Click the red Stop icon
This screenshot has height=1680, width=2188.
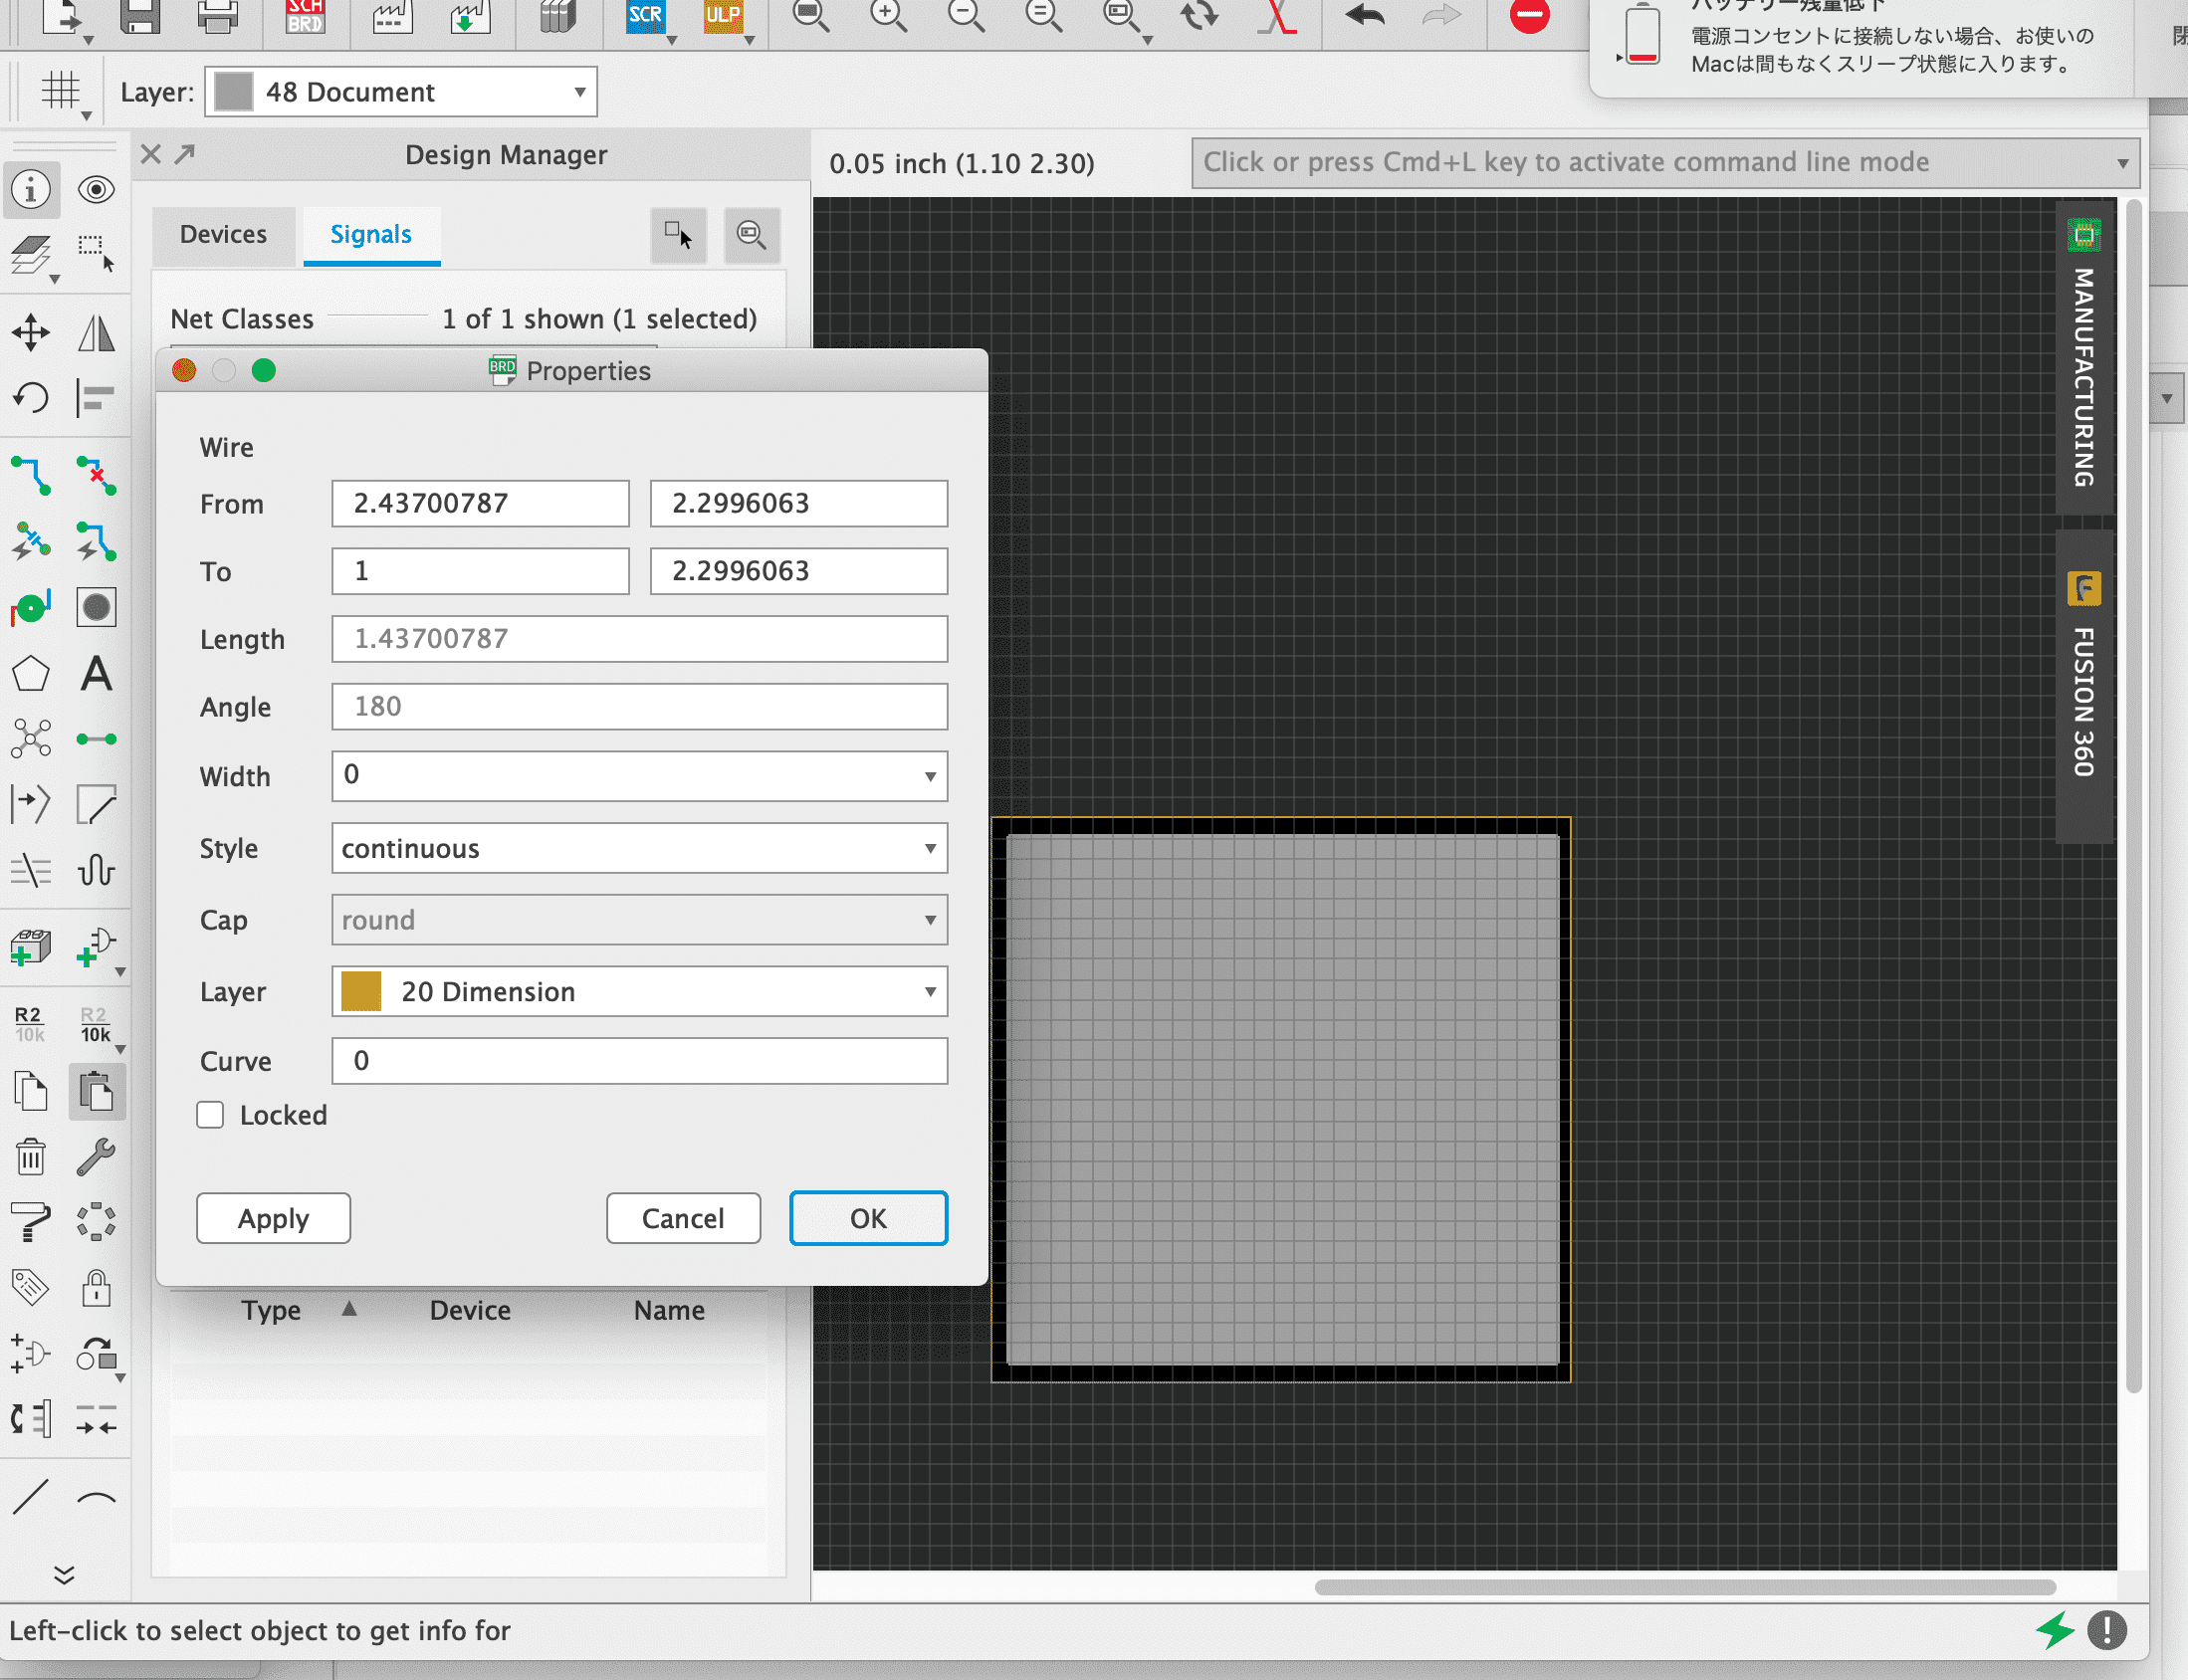1529,16
